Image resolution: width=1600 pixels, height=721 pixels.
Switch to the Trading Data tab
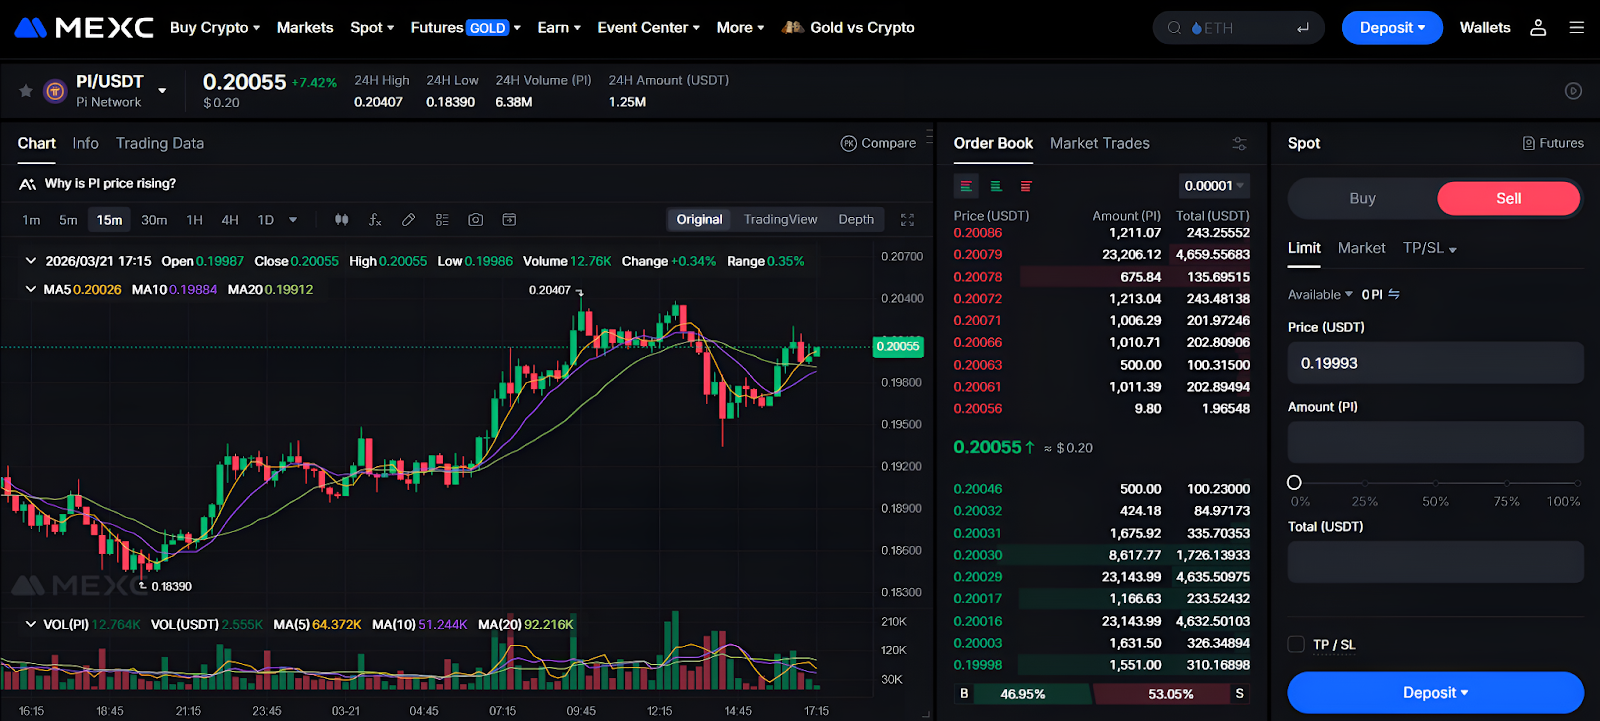(x=160, y=143)
